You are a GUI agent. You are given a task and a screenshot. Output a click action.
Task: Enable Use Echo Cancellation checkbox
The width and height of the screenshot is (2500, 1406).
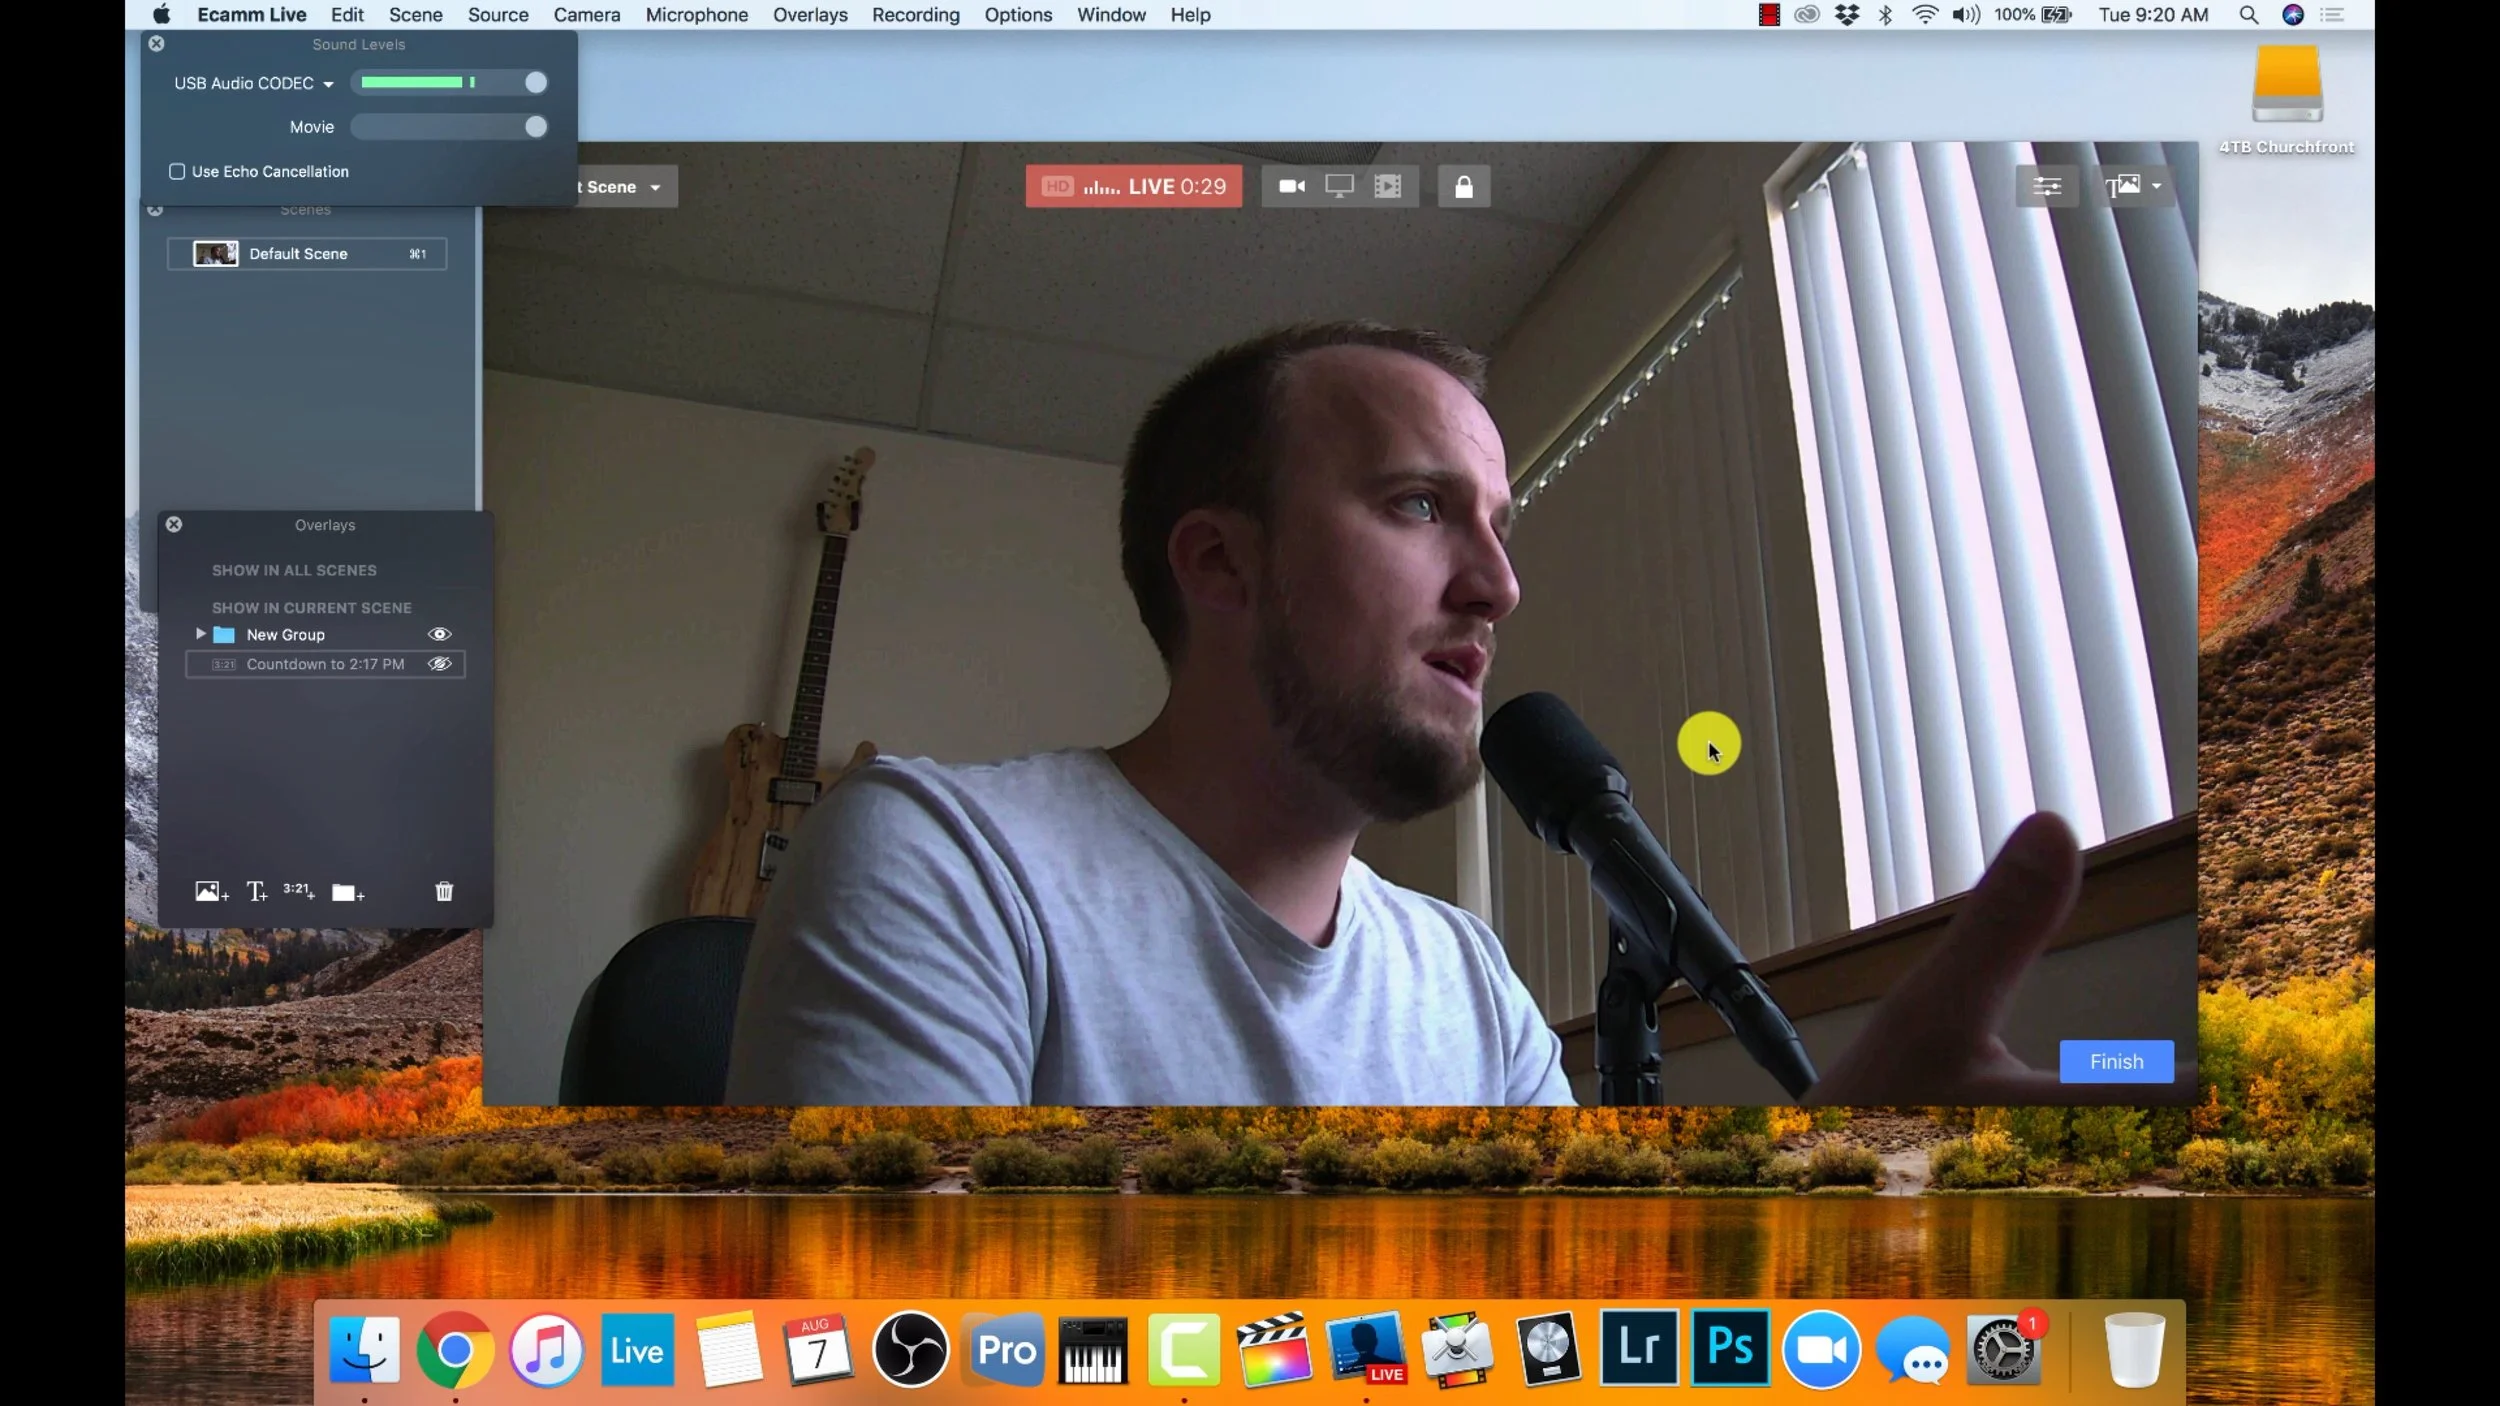click(x=177, y=172)
